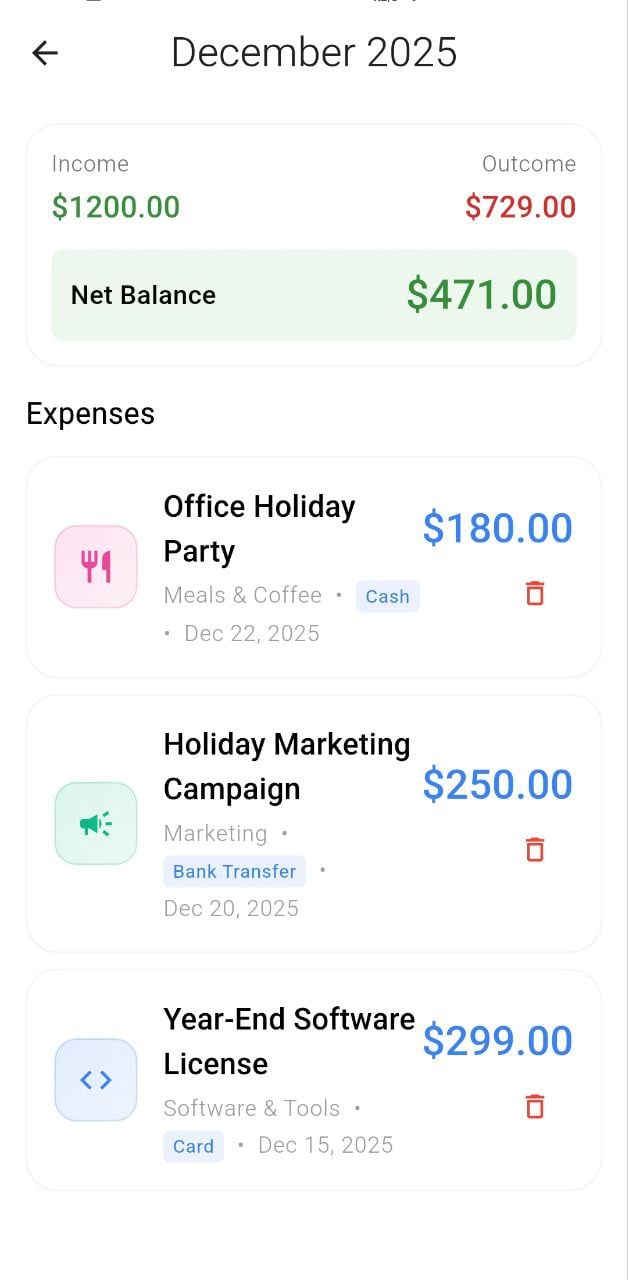Image resolution: width=628 pixels, height=1280 pixels.
Task: Tap the Net Balance summary box
Action: point(313,295)
